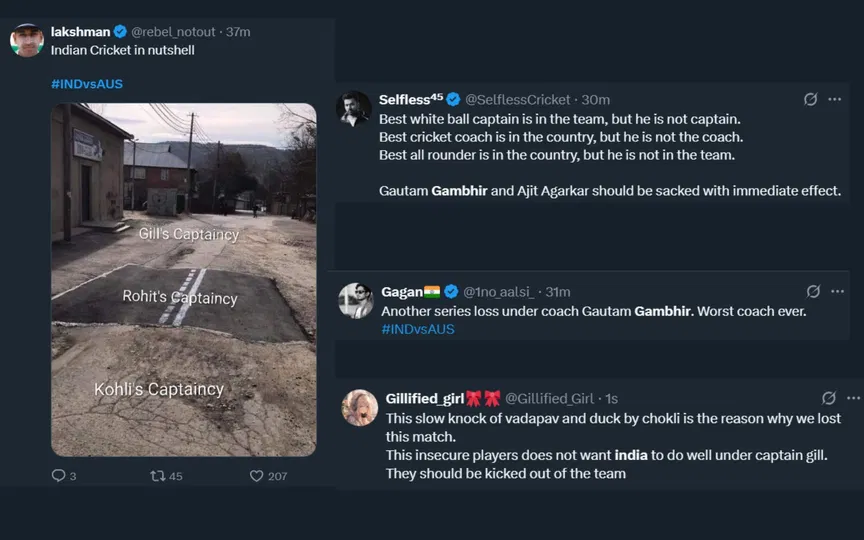The width and height of the screenshot is (864, 540).
Task: Open more options on Selfless's tweet
Action: (835, 99)
